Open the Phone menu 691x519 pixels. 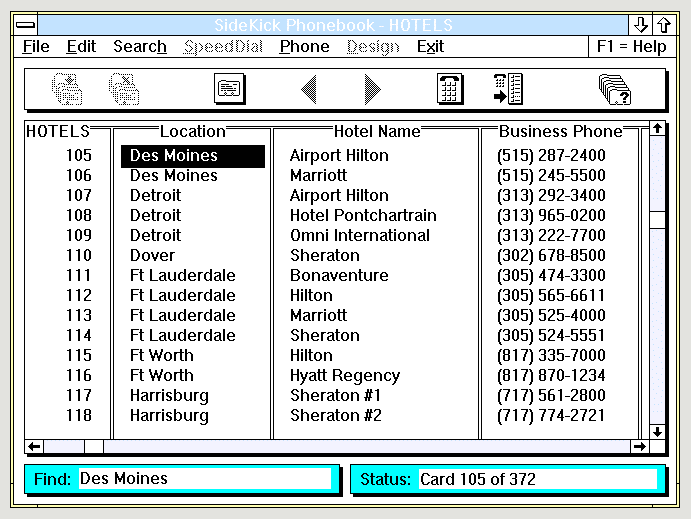click(x=305, y=46)
